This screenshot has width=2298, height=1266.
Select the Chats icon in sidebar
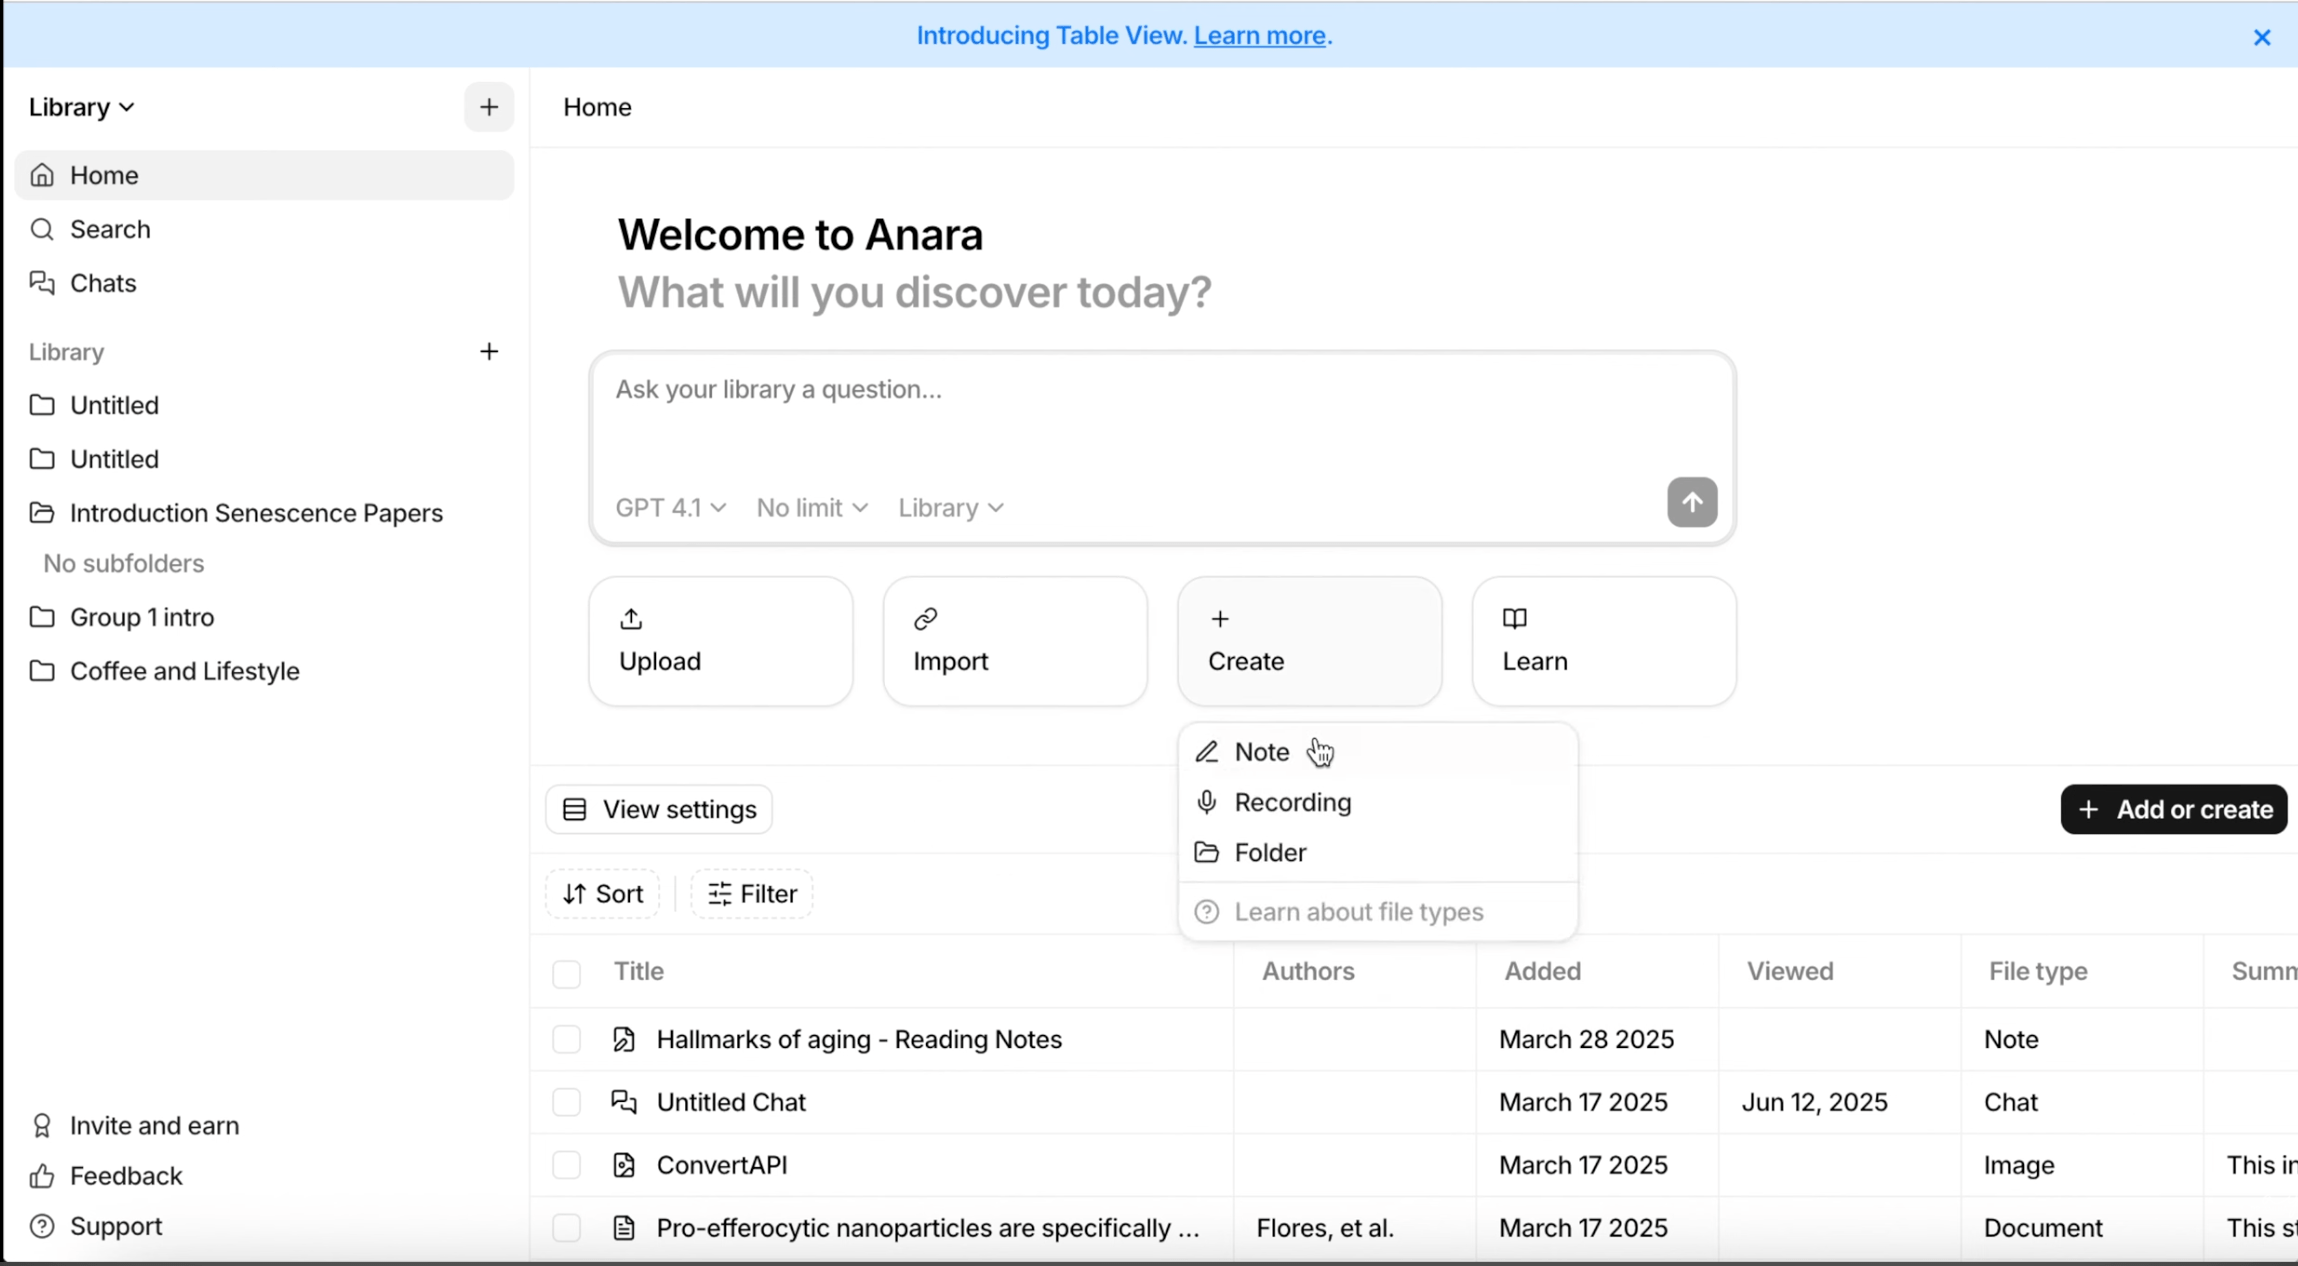(42, 283)
